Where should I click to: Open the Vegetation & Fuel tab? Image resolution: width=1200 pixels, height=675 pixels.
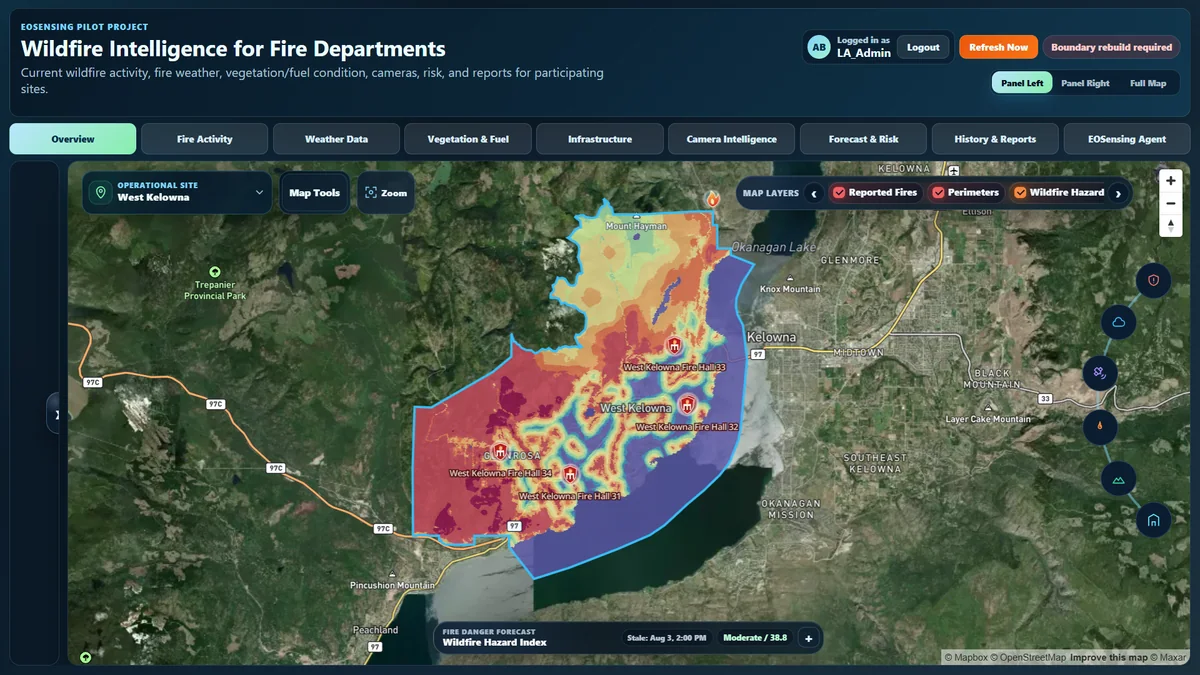pyautogui.click(x=468, y=139)
